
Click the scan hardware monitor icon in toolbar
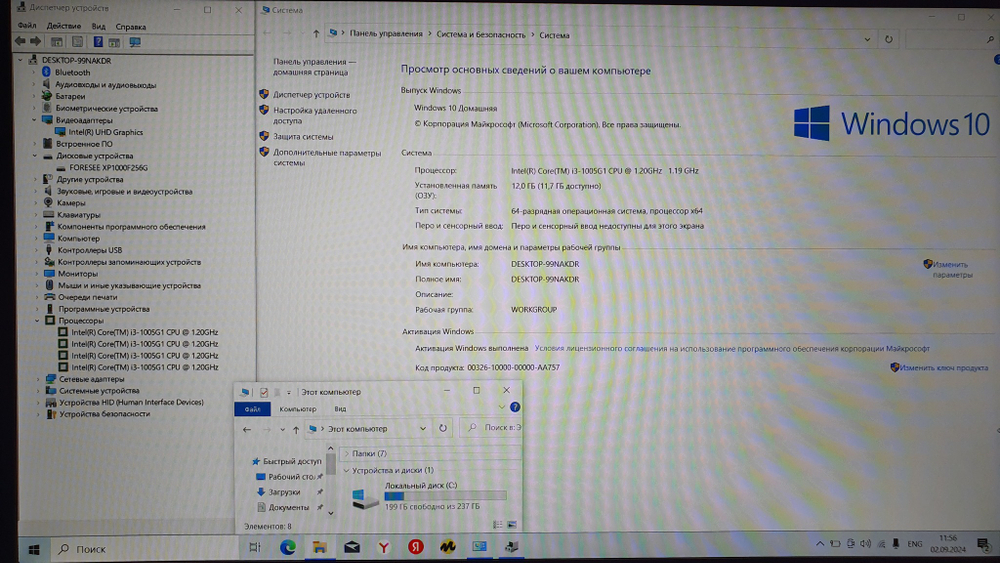135,42
